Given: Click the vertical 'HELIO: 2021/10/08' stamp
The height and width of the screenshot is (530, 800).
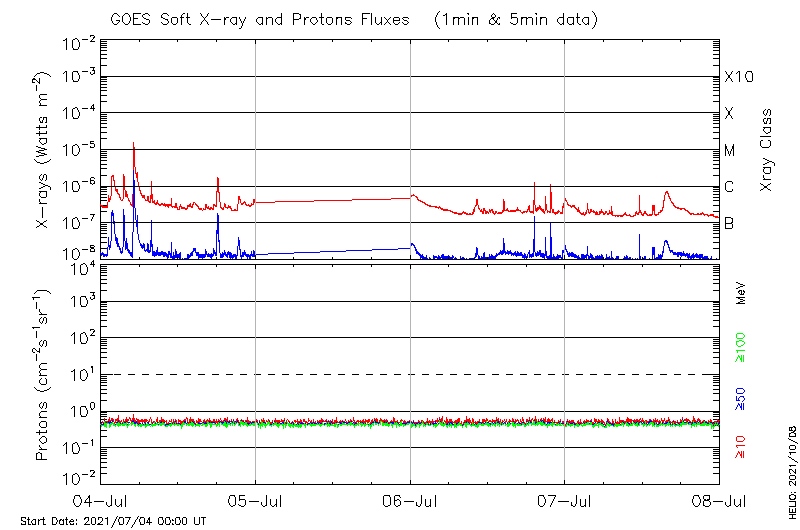Looking at the screenshot, I should pos(790,472).
